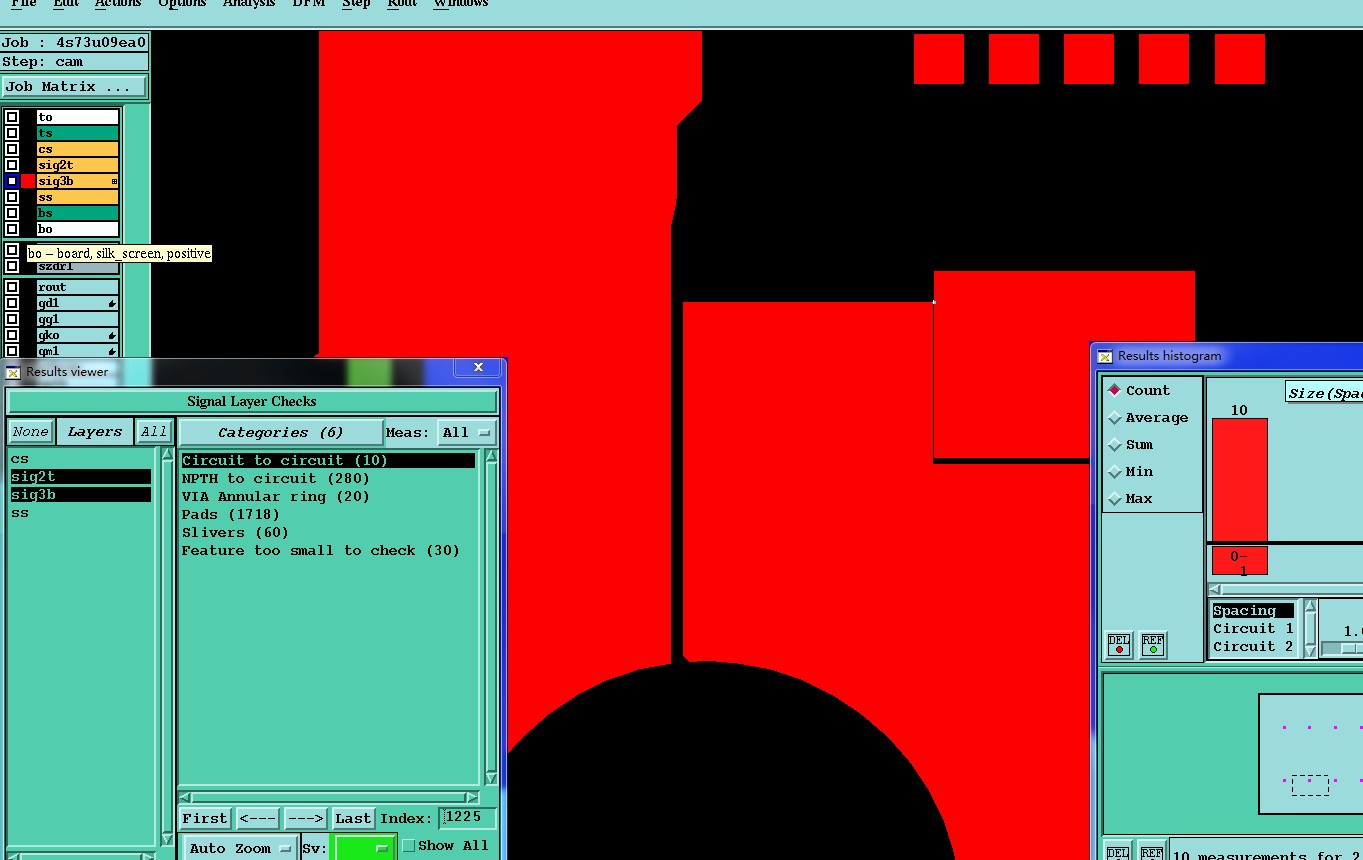Toggle the checkbox for layer rout
The image size is (1363, 860).
[12, 287]
